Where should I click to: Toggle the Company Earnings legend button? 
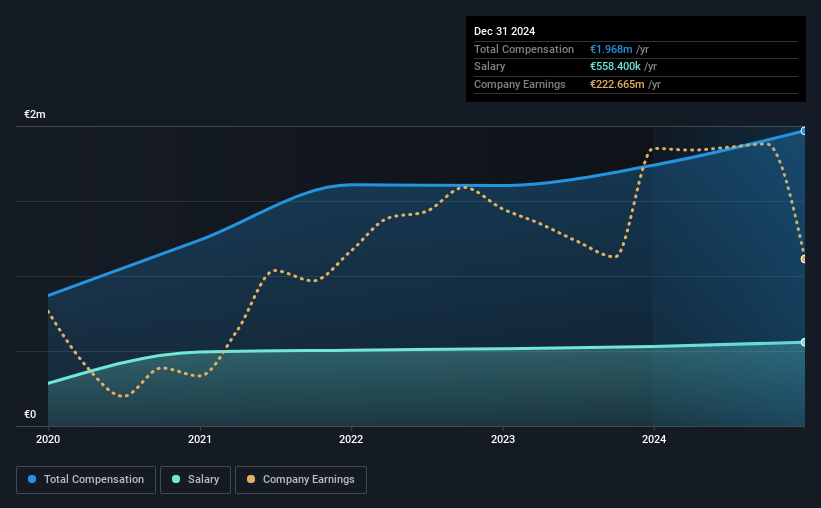(301, 480)
